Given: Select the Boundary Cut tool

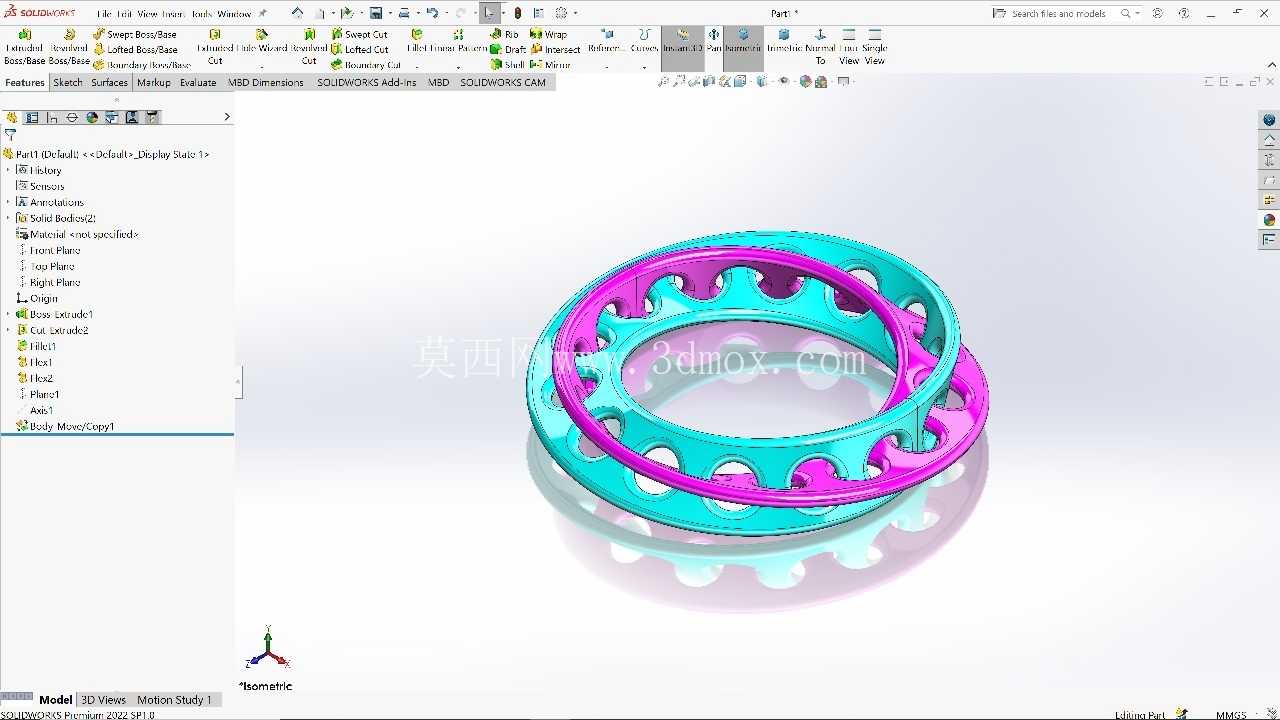Looking at the screenshot, I should tap(365, 64).
